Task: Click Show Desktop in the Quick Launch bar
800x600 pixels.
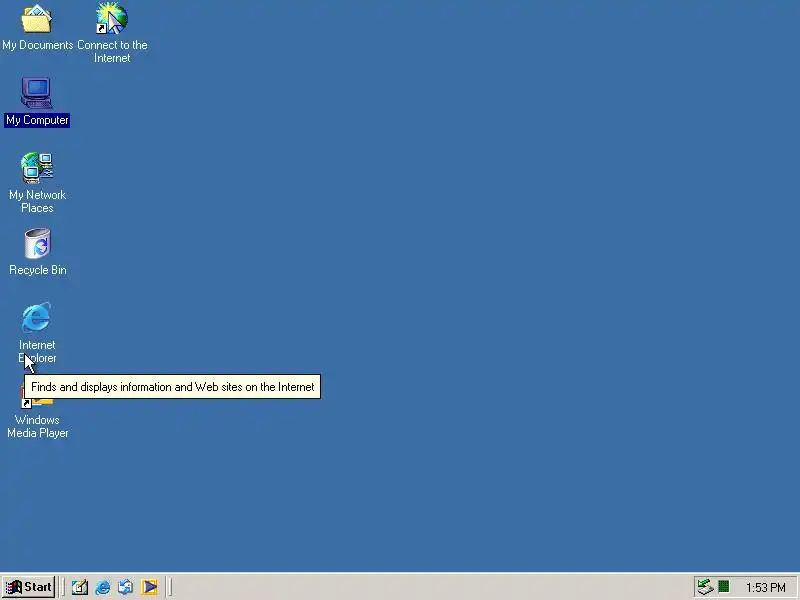Action: point(80,587)
